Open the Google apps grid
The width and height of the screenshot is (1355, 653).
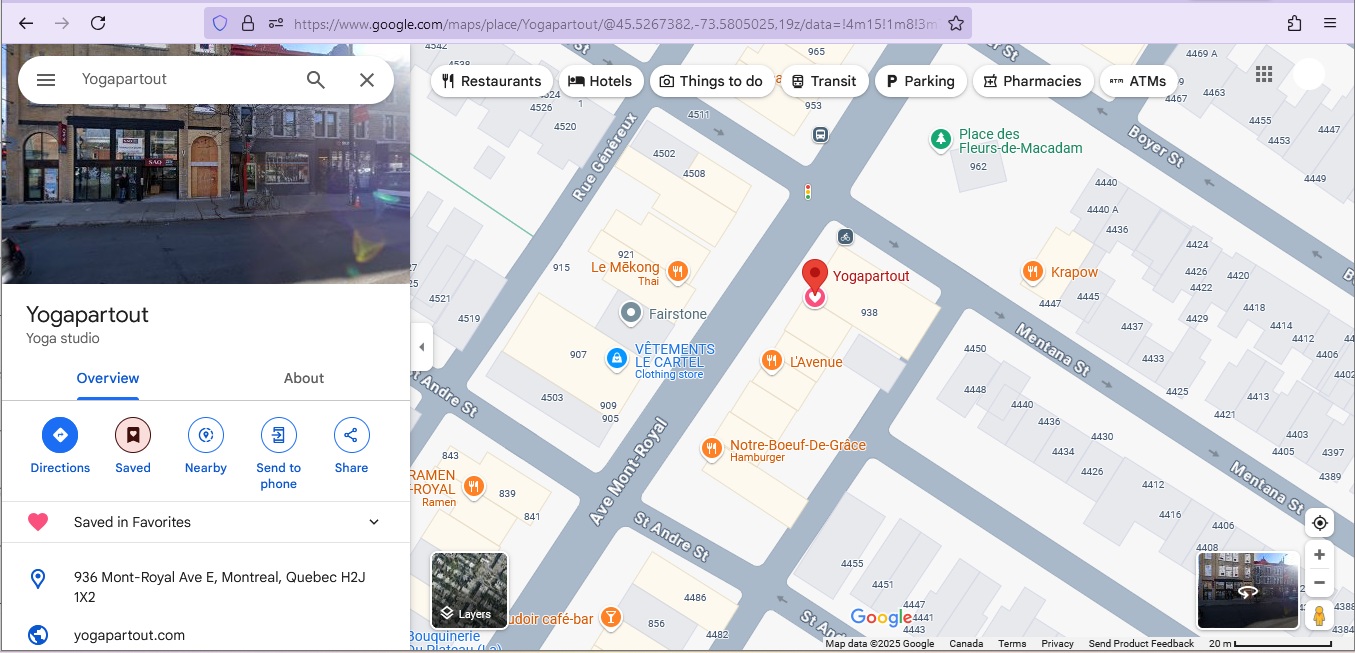[1264, 74]
